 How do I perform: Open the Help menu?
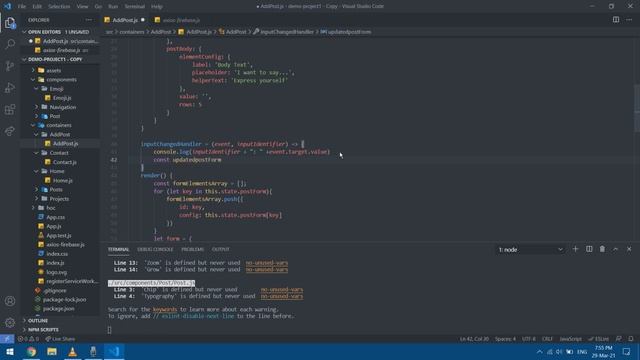point(157,7)
